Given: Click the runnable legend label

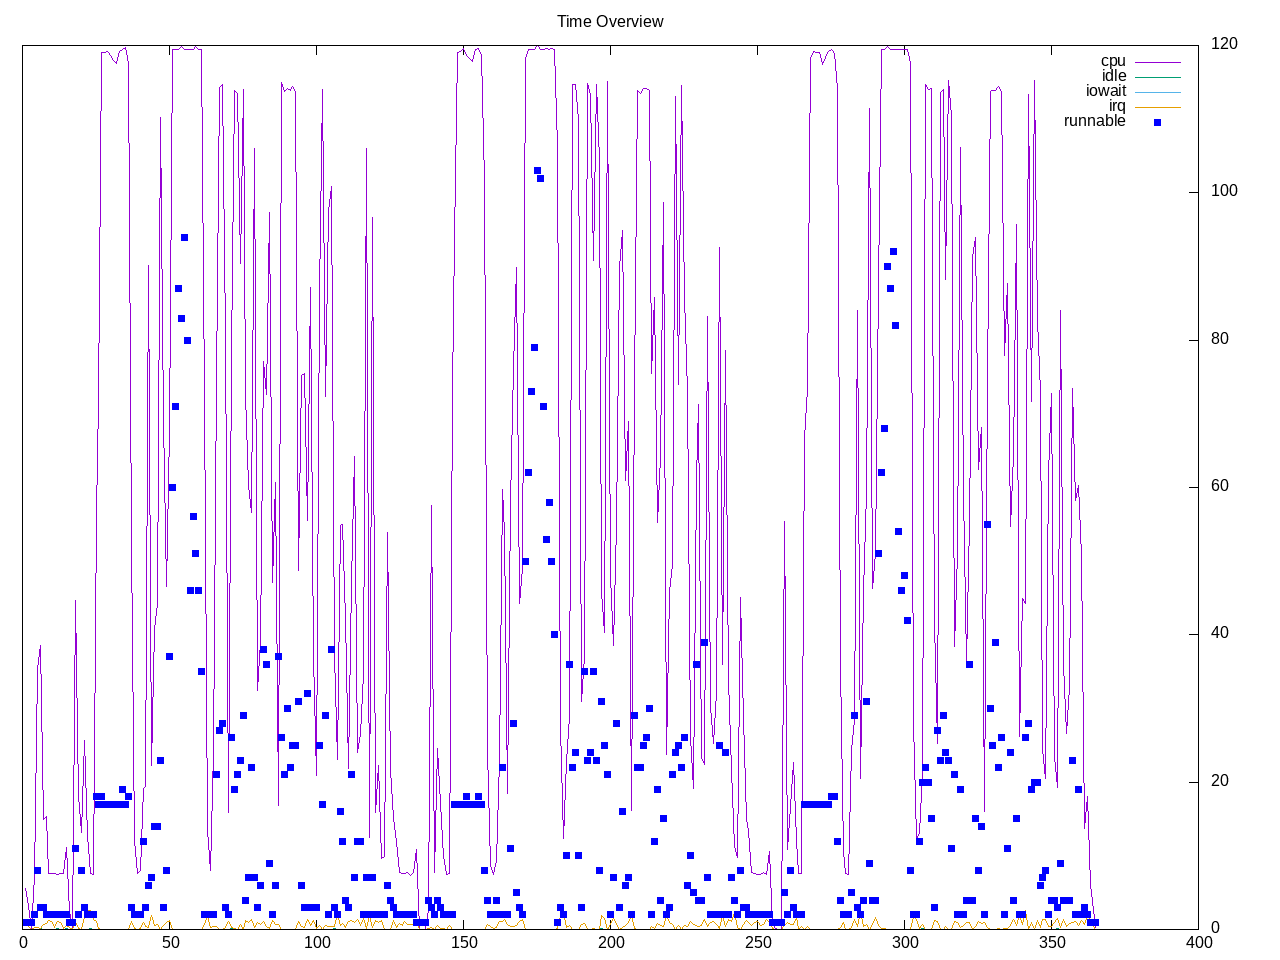Looking at the screenshot, I should click(x=1094, y=121).
